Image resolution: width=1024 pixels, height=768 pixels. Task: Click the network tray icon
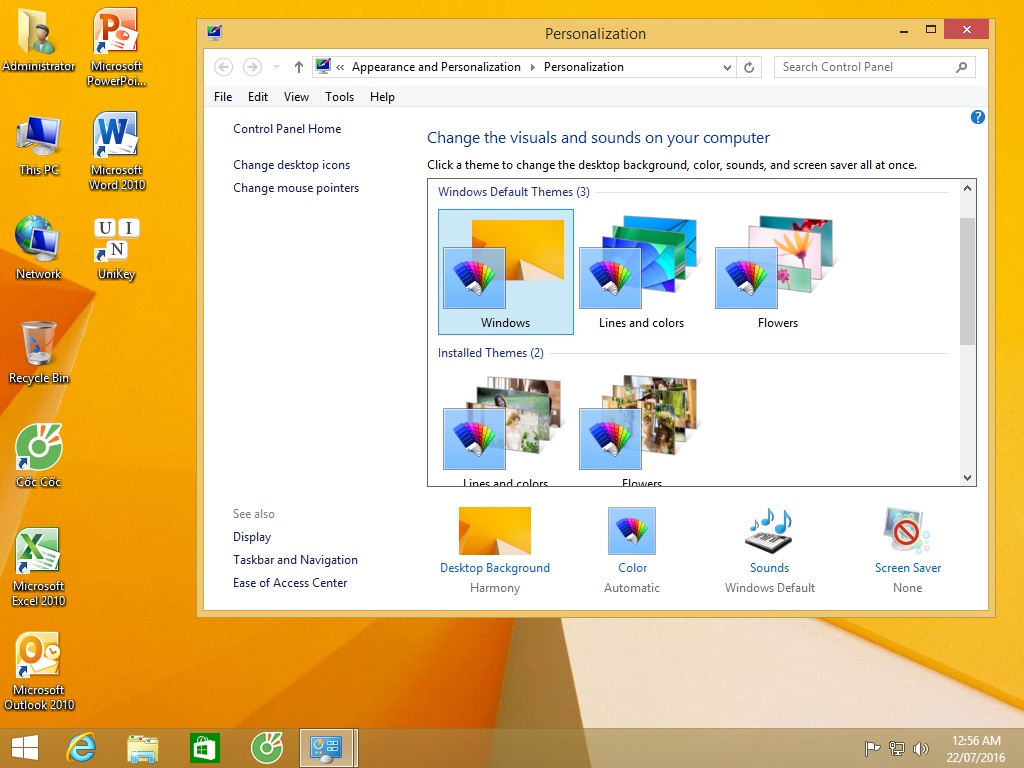pyautogui.click(x=897, y=748)
